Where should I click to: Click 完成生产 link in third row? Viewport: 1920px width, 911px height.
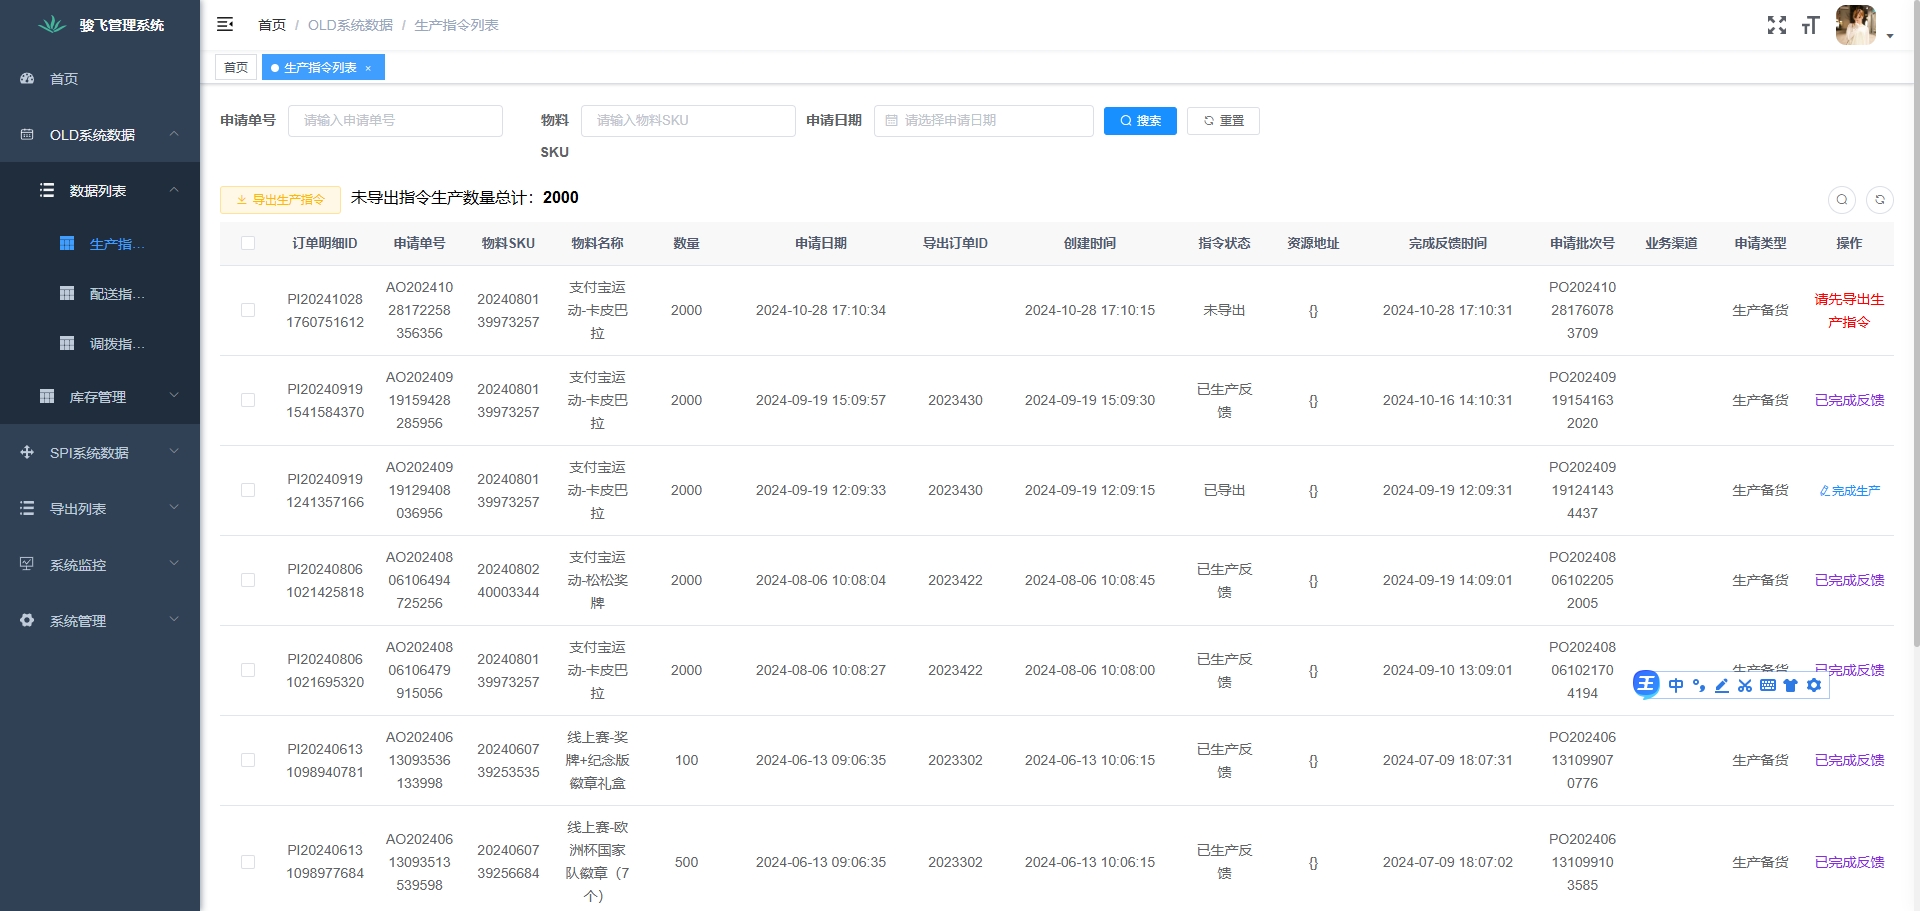coord(1849,490)
